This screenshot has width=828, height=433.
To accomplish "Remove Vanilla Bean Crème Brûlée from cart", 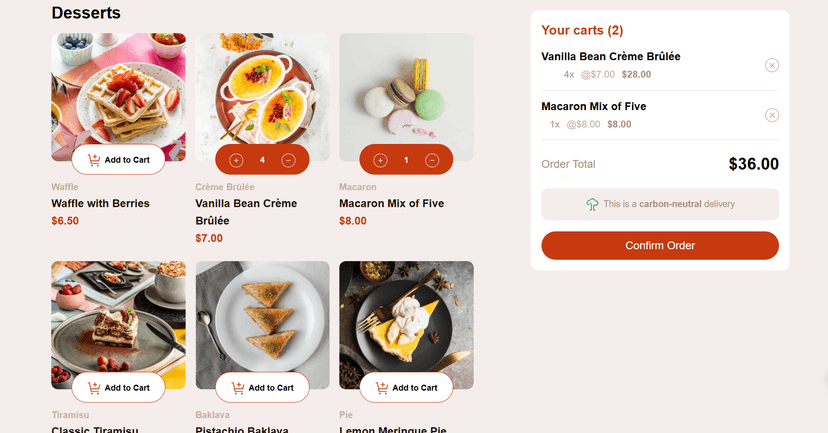I will point(772,65).
